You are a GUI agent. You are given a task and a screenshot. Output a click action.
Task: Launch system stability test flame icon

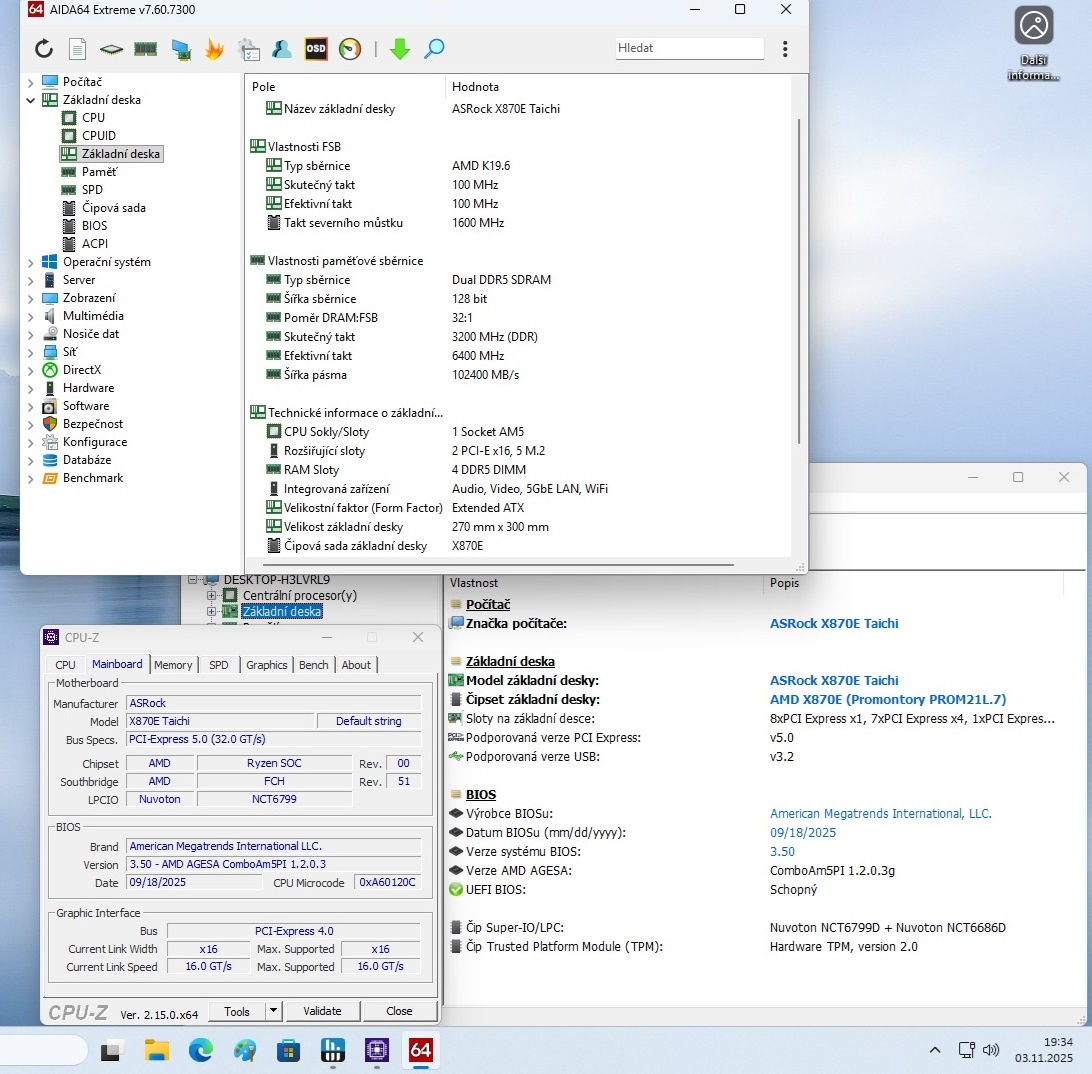(214, 49)
